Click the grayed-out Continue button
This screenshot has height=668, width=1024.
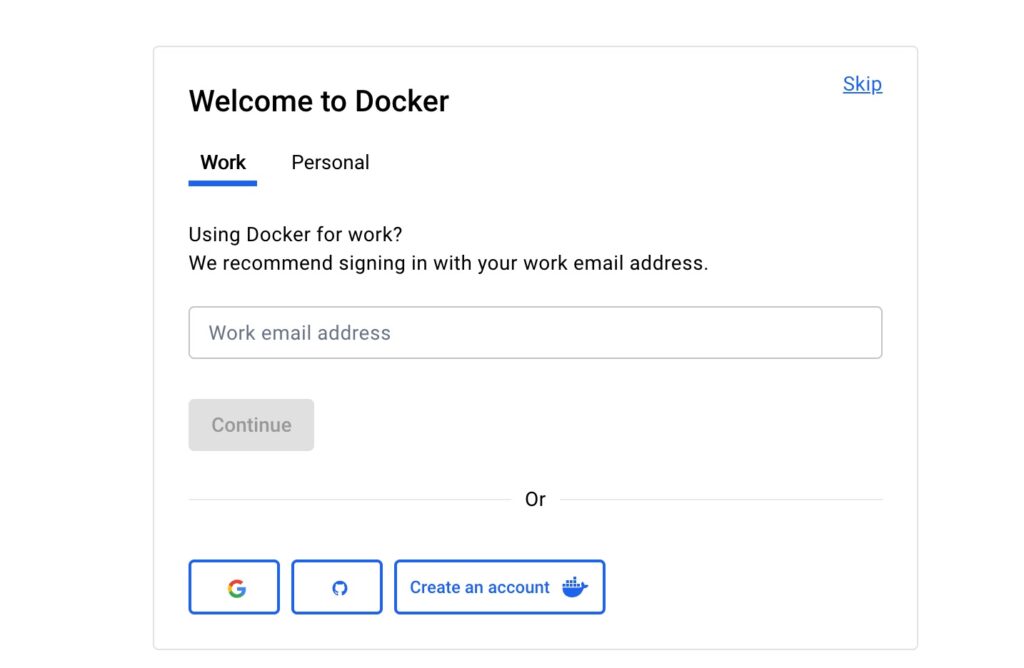251,425
